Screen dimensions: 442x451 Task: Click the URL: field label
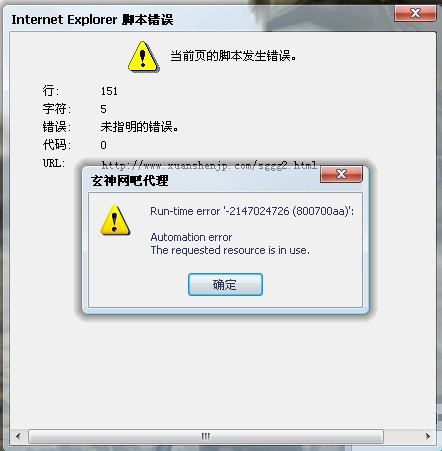click(54, 163)
